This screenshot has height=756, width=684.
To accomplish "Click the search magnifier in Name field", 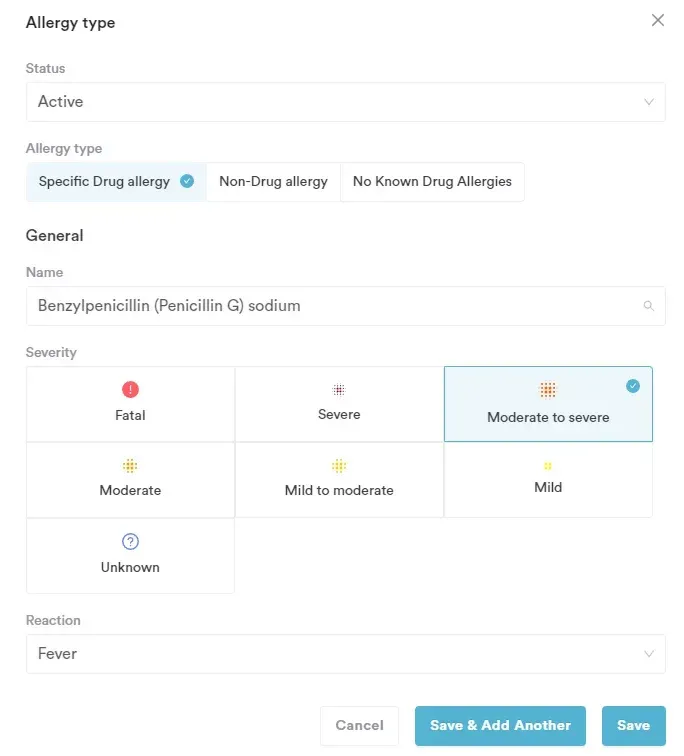I will [x=648, y=306].
